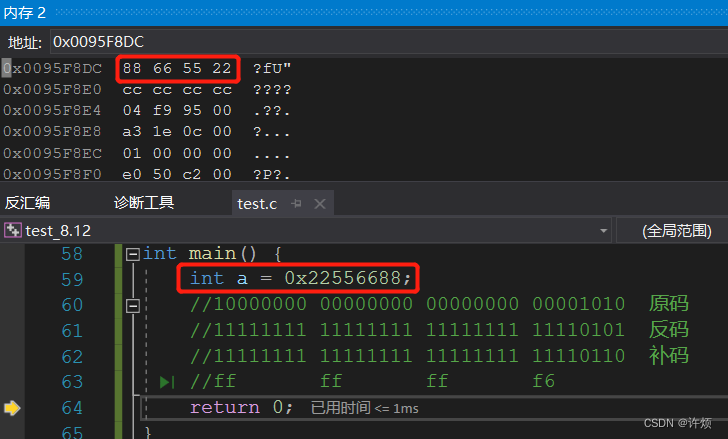Switch to the 反汇编 tab
Viewport: 728px width, 439px height.
click(x=27, y=203)
